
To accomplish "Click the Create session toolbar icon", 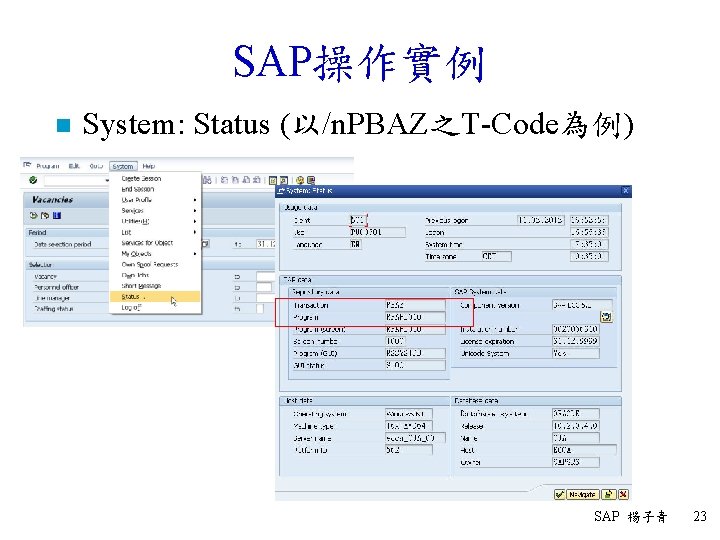I will (x=273, y=180).
